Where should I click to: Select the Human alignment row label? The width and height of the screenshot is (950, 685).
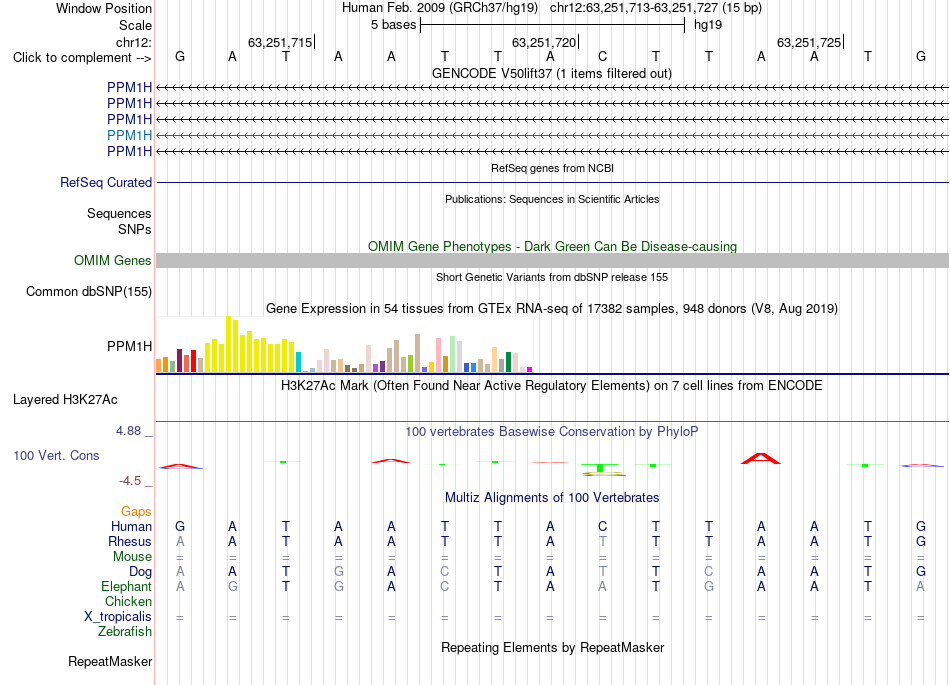(131, 526)
